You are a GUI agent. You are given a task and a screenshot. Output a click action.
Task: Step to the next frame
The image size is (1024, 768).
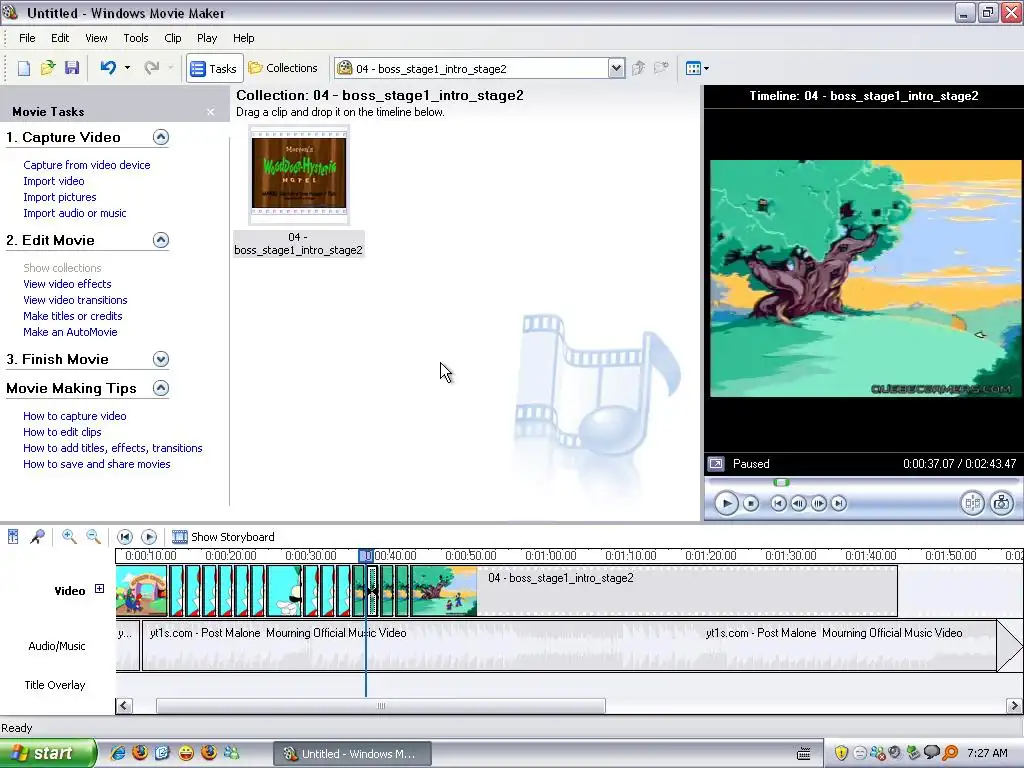[x=818, y=504]
